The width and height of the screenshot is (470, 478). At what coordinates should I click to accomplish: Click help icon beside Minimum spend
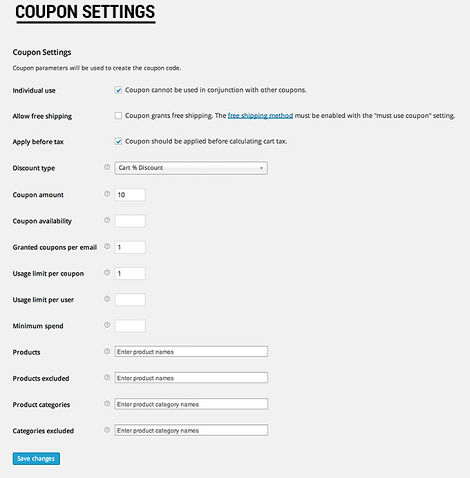coord(107,325)
